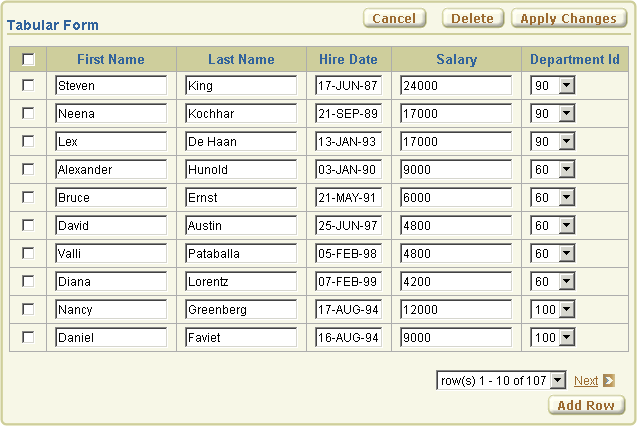Image resolution: width=637 pixels, height=426 pixels.
Task: Sort by the Last Name column header
Action: (x=241, y=59)
